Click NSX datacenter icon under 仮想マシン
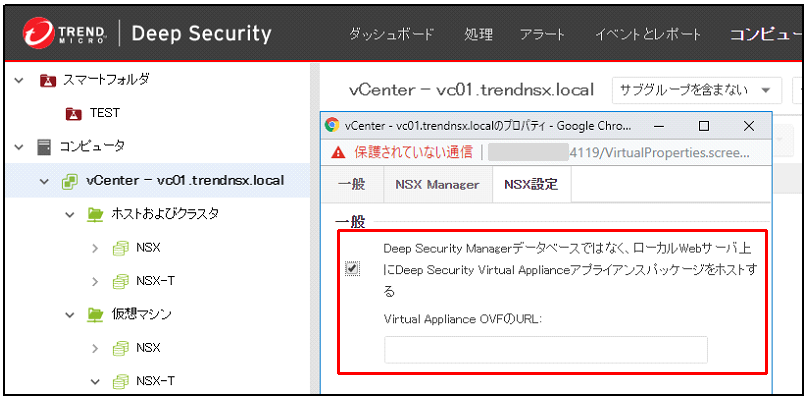The height and width of the screenshot is (401, 809). coord(120,348)
